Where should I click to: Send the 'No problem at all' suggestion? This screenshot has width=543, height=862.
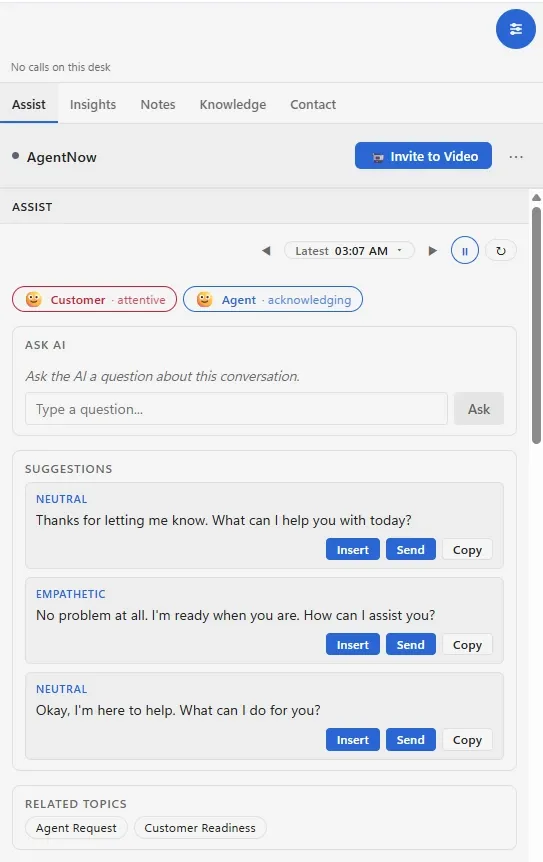(x=411, y=645)
